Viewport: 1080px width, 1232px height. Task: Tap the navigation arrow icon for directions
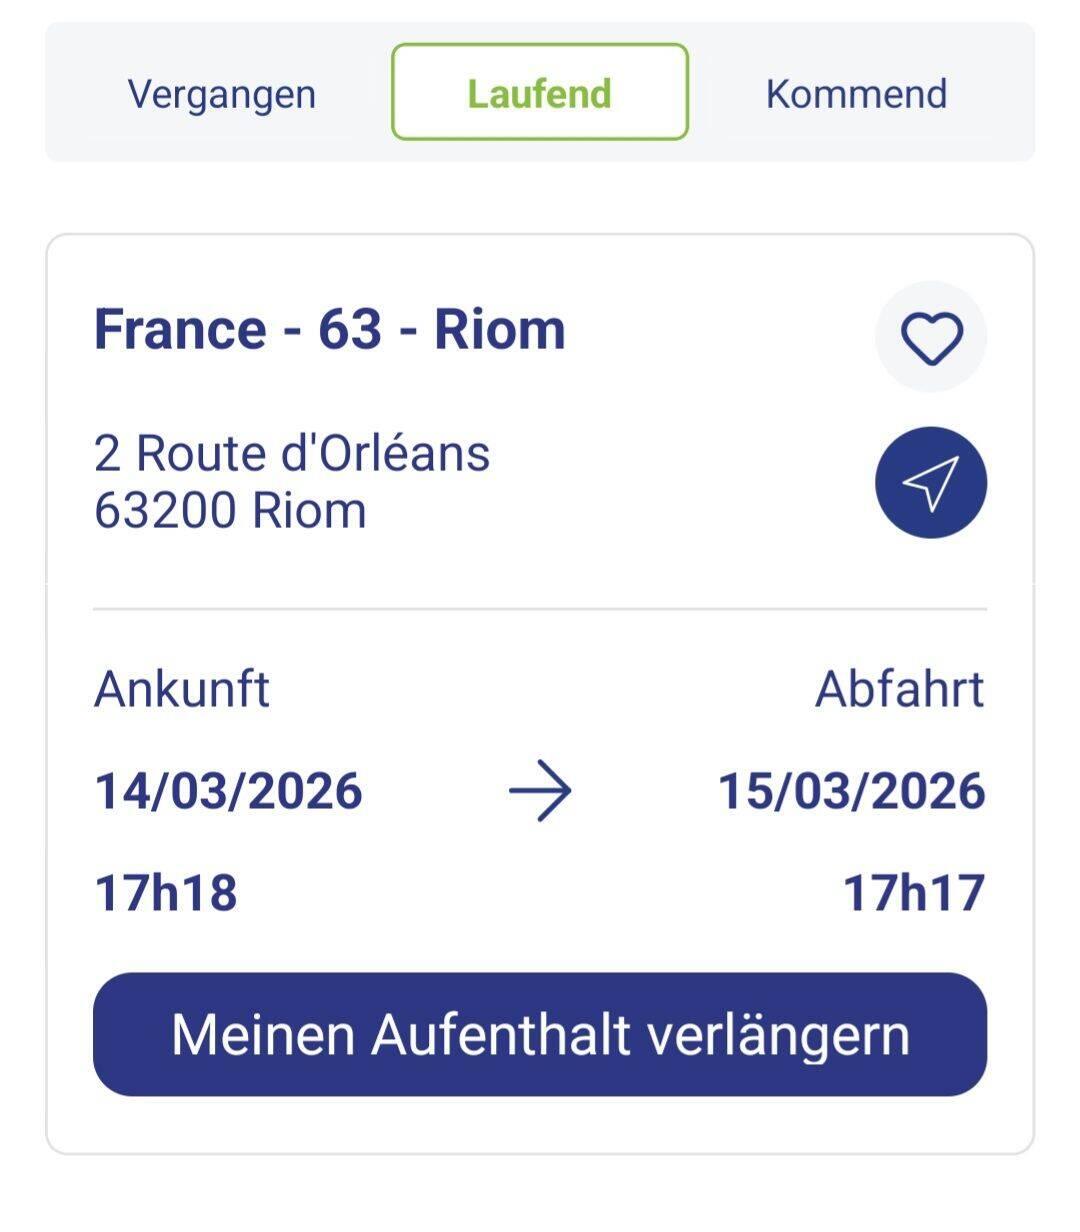point(931,483)
